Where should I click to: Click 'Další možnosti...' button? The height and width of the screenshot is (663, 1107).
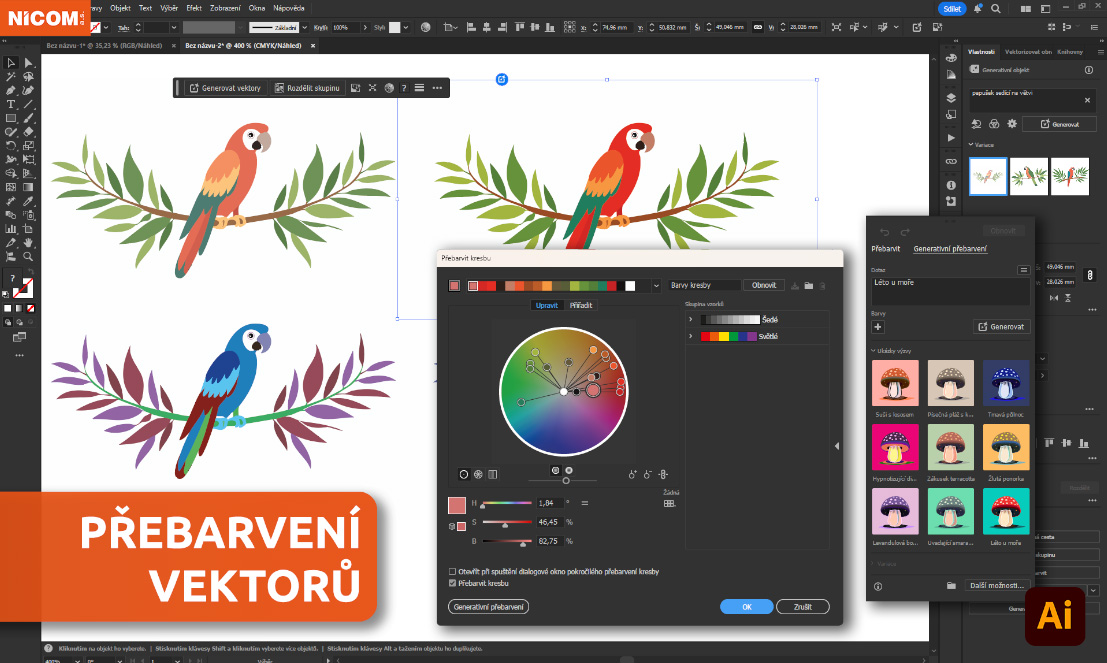click(996, 586)
